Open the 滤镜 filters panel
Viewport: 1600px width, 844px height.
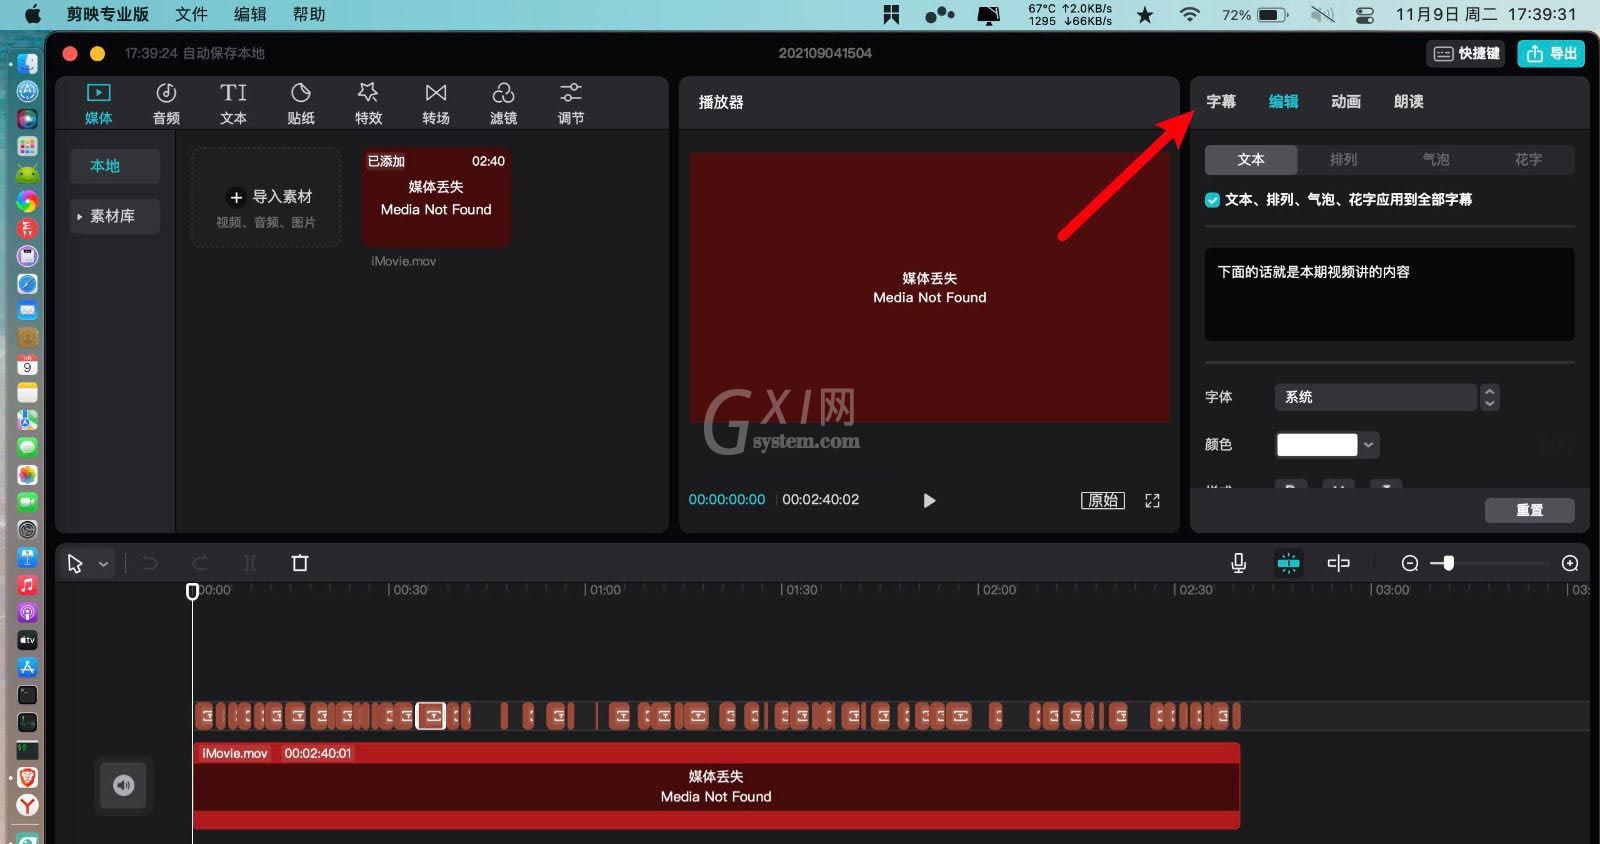(503, 104)
